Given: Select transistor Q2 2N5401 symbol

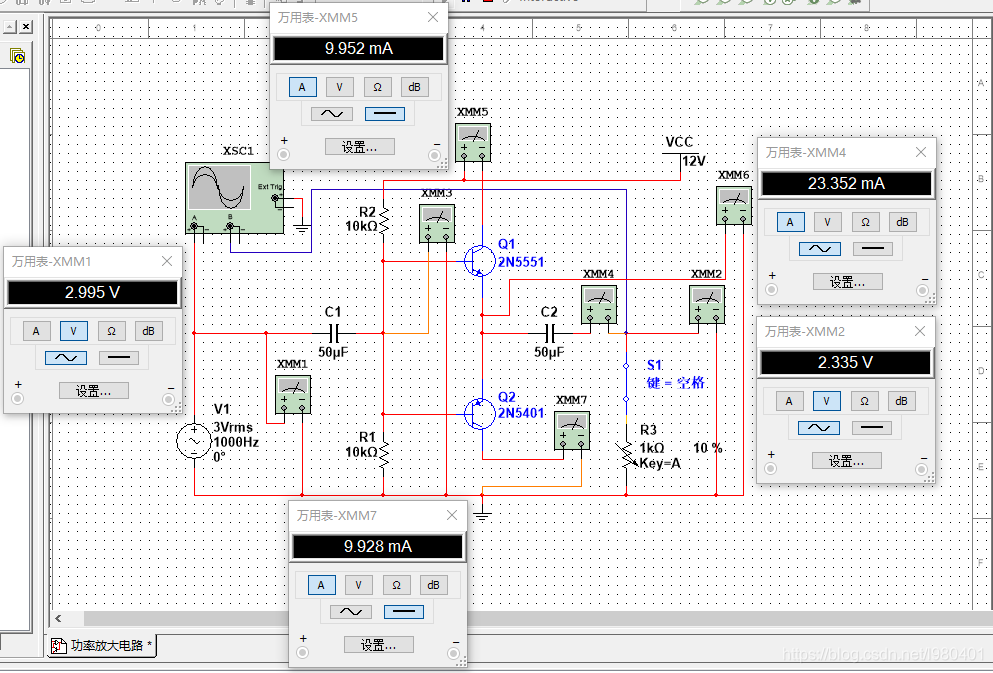Looking at the screenshot, I should coord(479,413).
